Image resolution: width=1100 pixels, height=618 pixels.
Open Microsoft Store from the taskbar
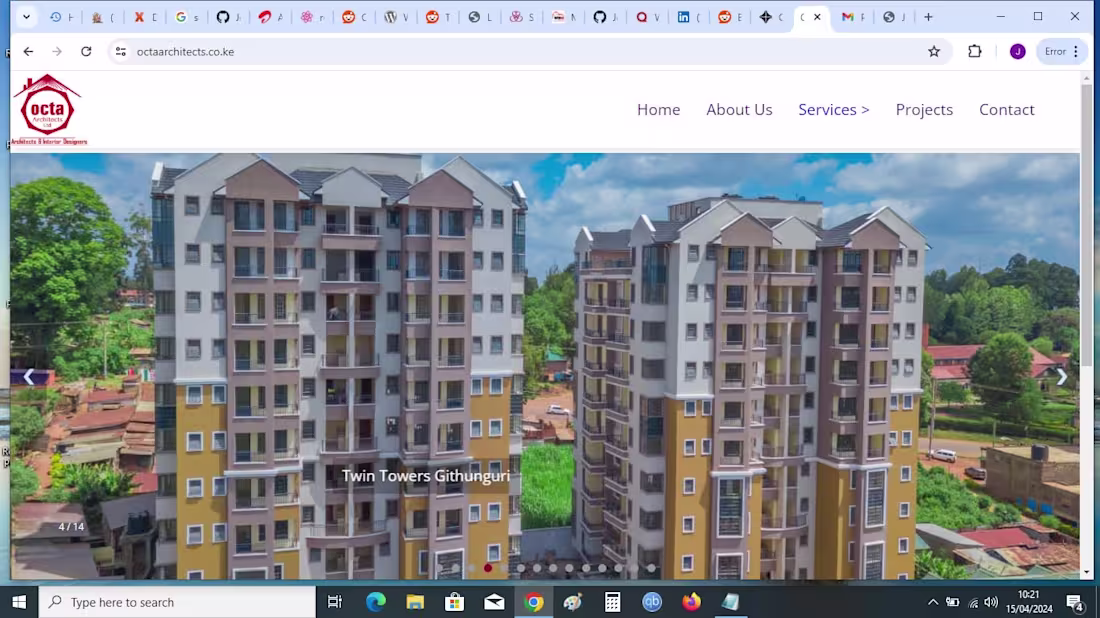455,602
